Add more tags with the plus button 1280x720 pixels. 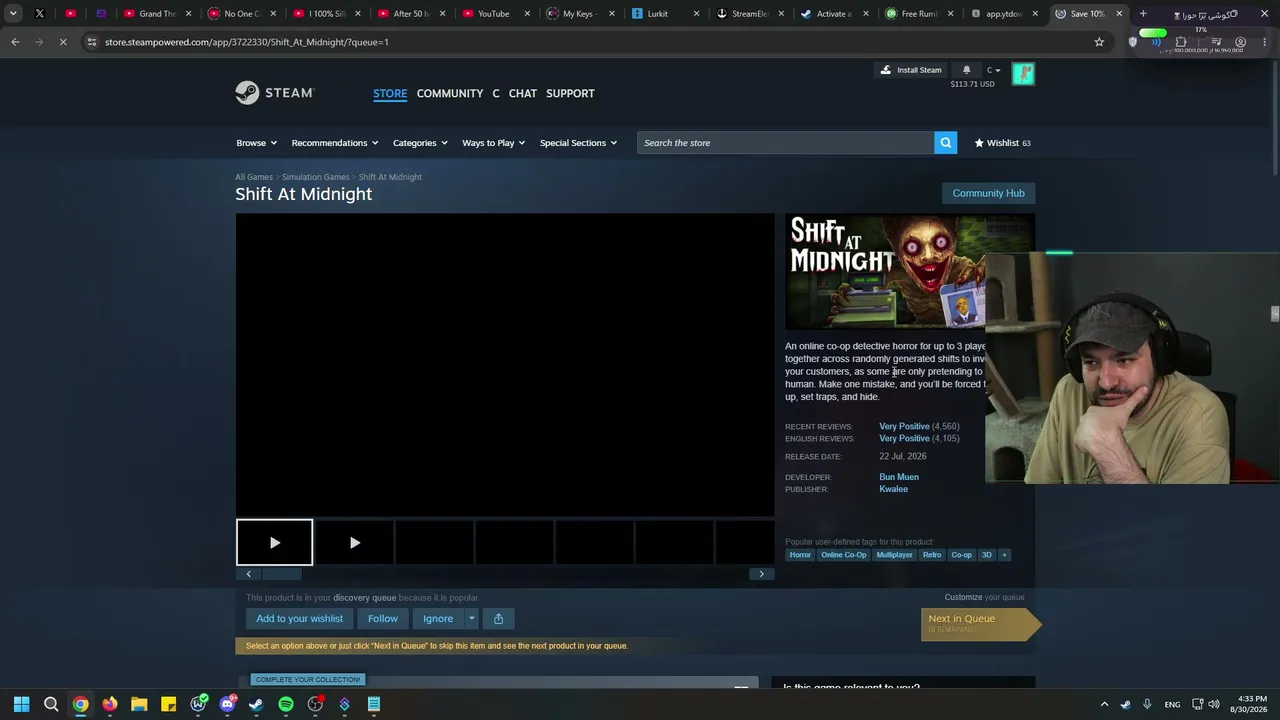tap(1004, 555)
